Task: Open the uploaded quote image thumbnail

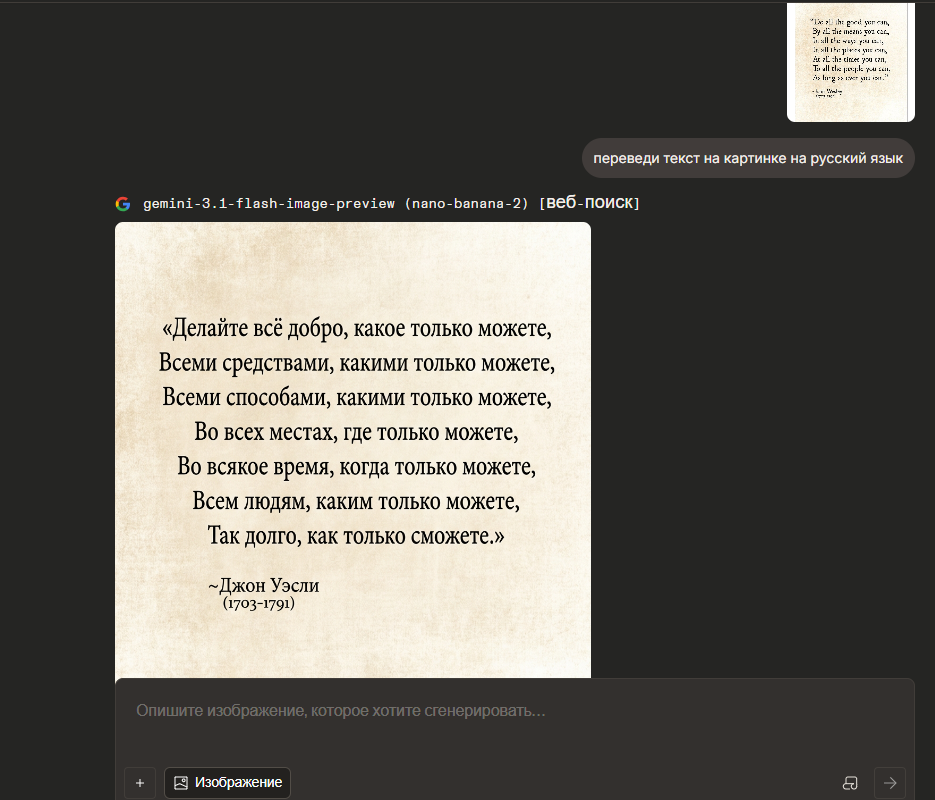Action: [850, 62]
